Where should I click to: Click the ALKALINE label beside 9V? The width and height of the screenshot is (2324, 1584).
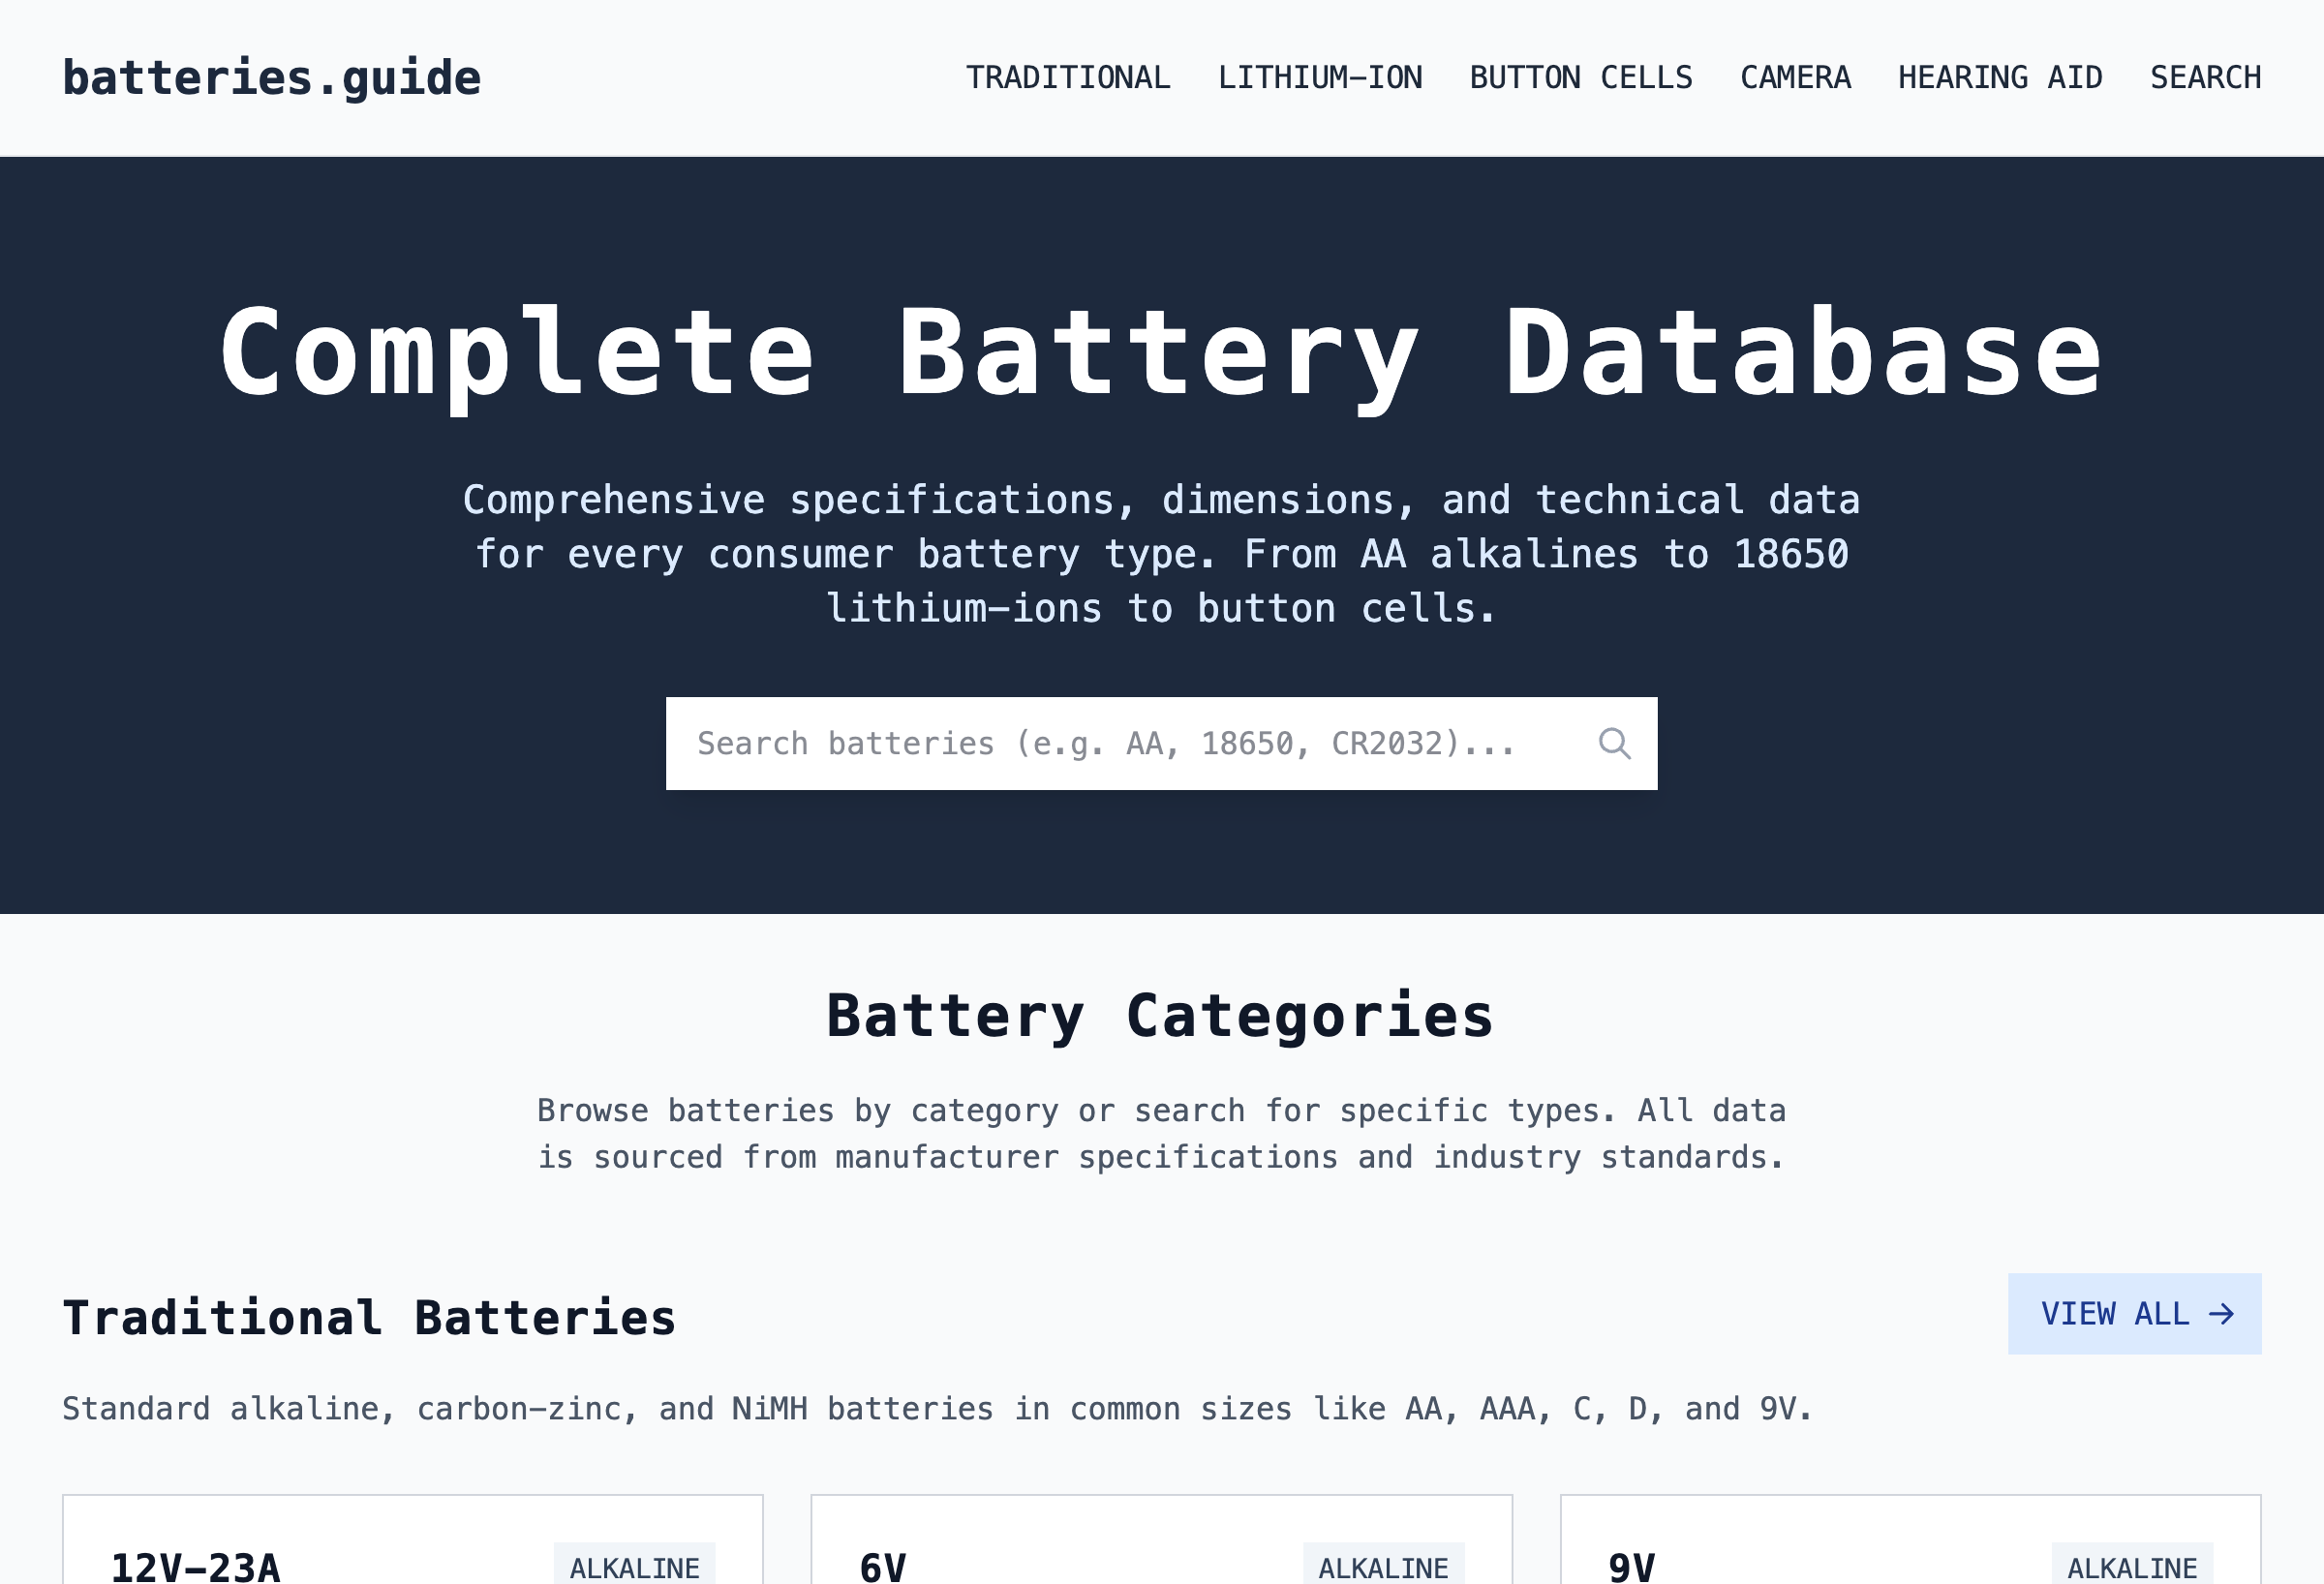(x=2133, y=1565)
